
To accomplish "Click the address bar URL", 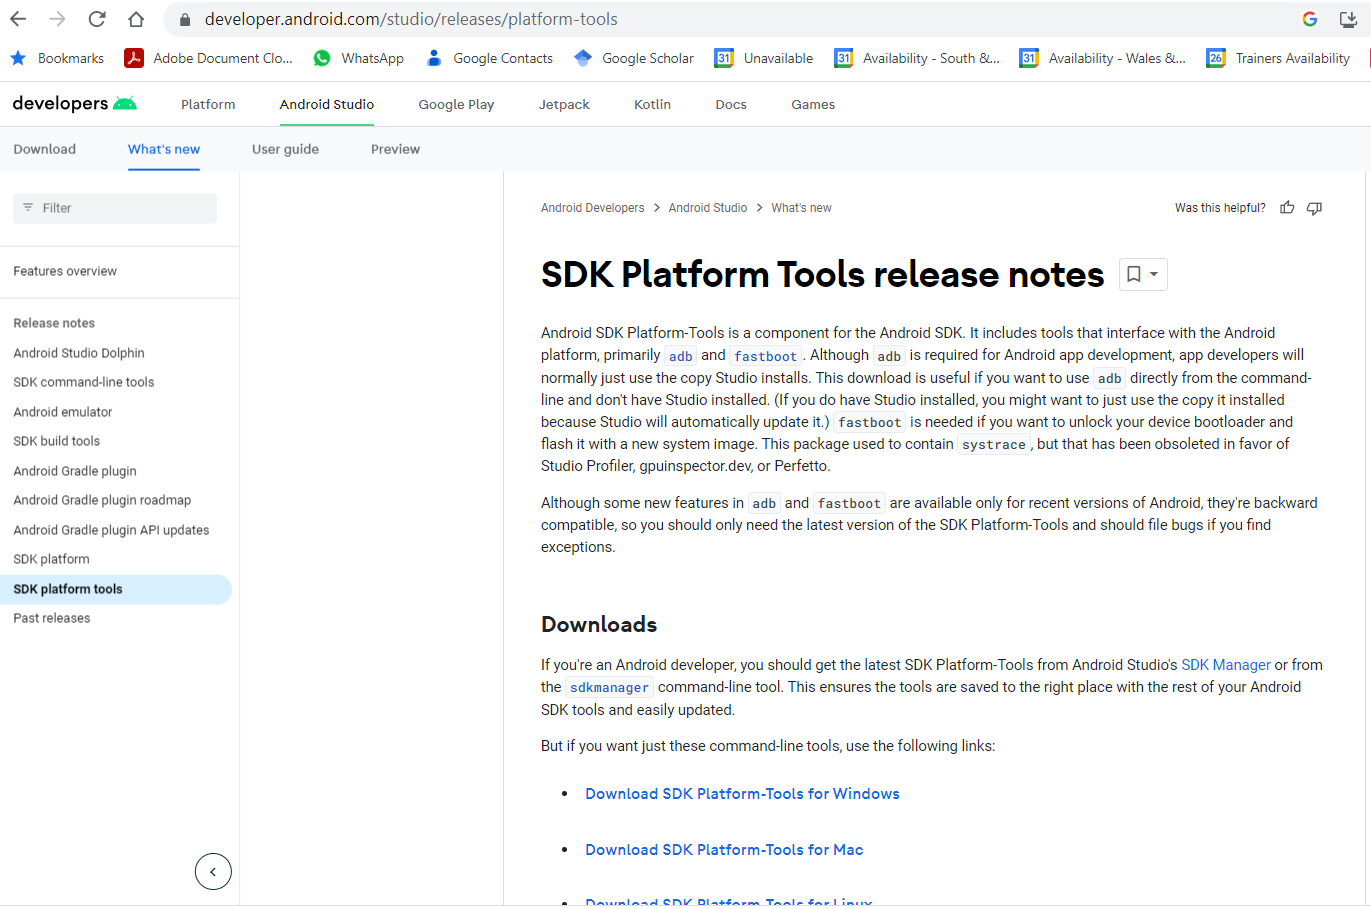I will point(411,19).
